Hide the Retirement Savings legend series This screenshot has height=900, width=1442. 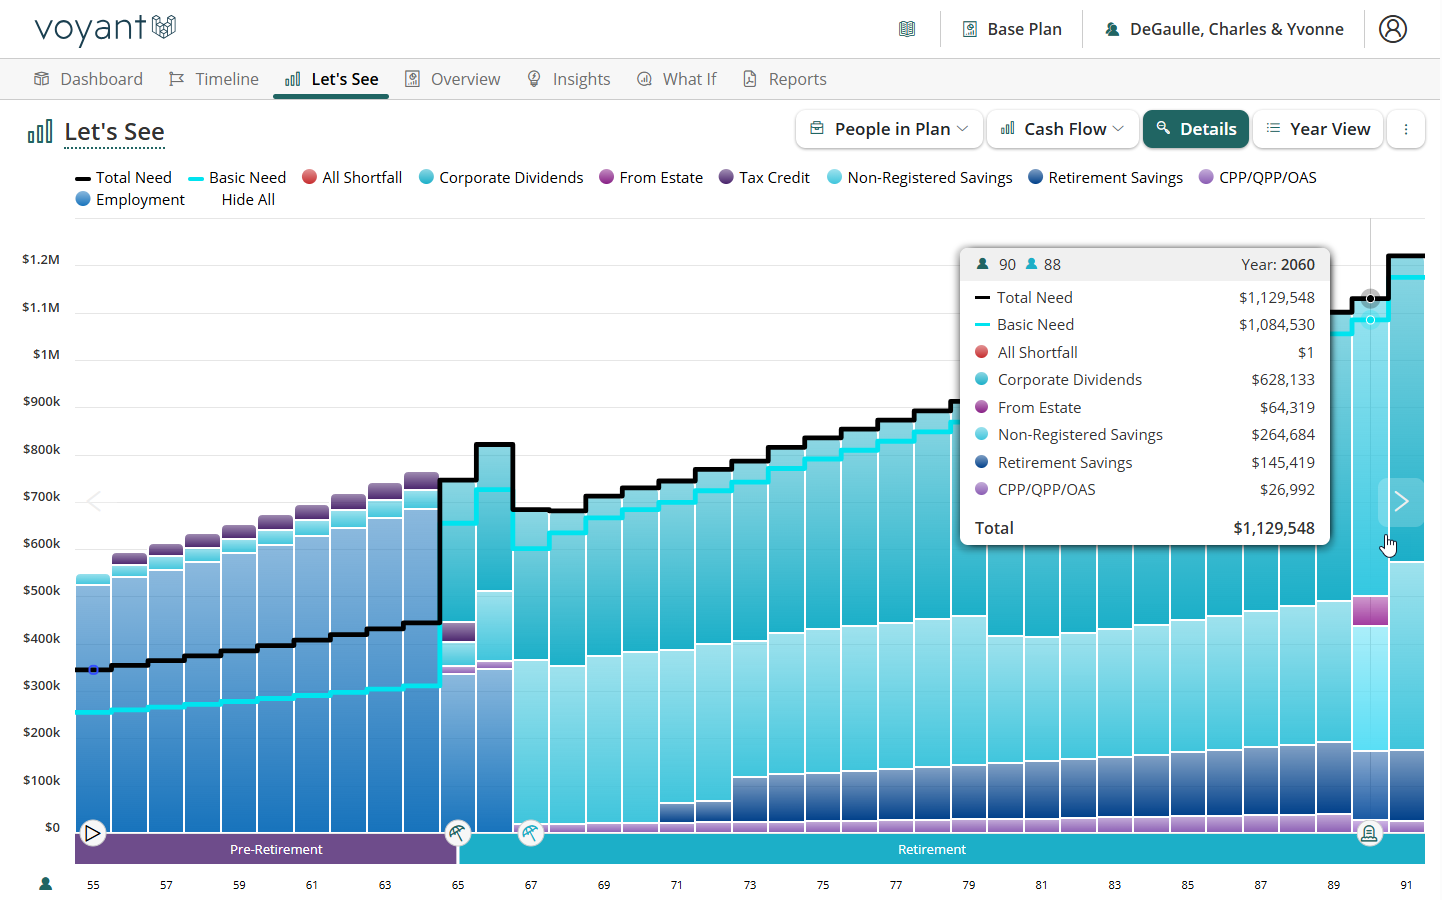pyautogui.click(x=1105, y=178)
